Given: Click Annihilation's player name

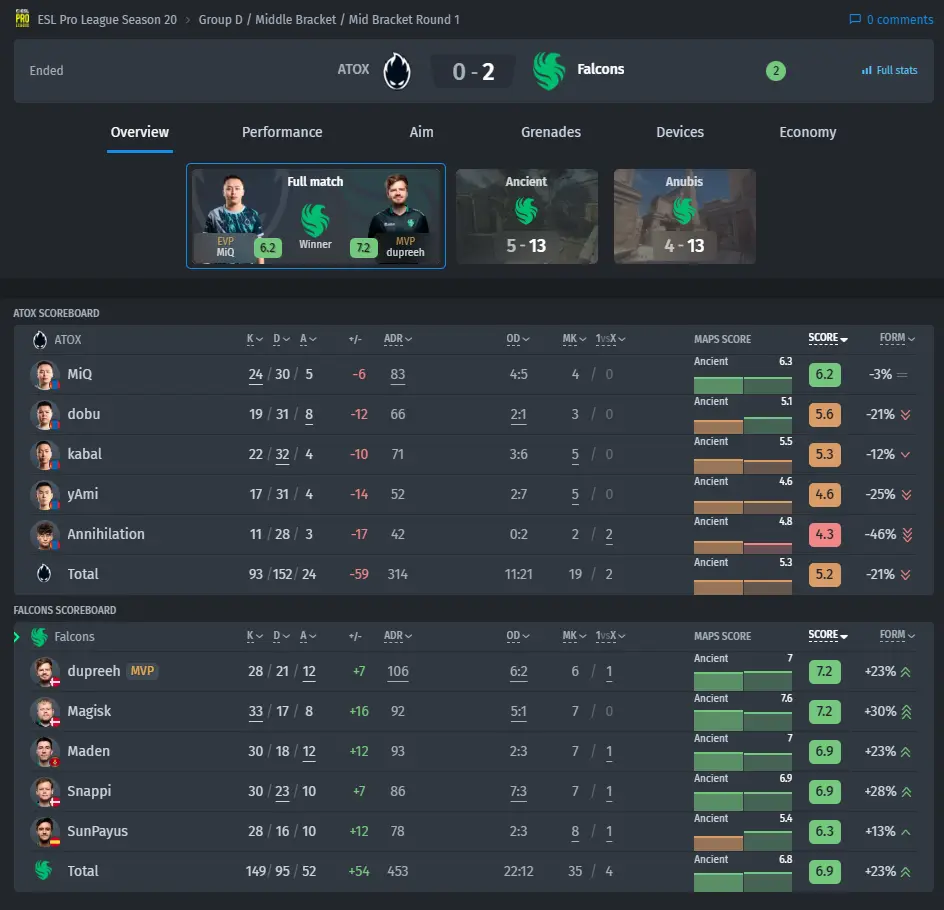Looking at the screenshot, I should [106, 534].
